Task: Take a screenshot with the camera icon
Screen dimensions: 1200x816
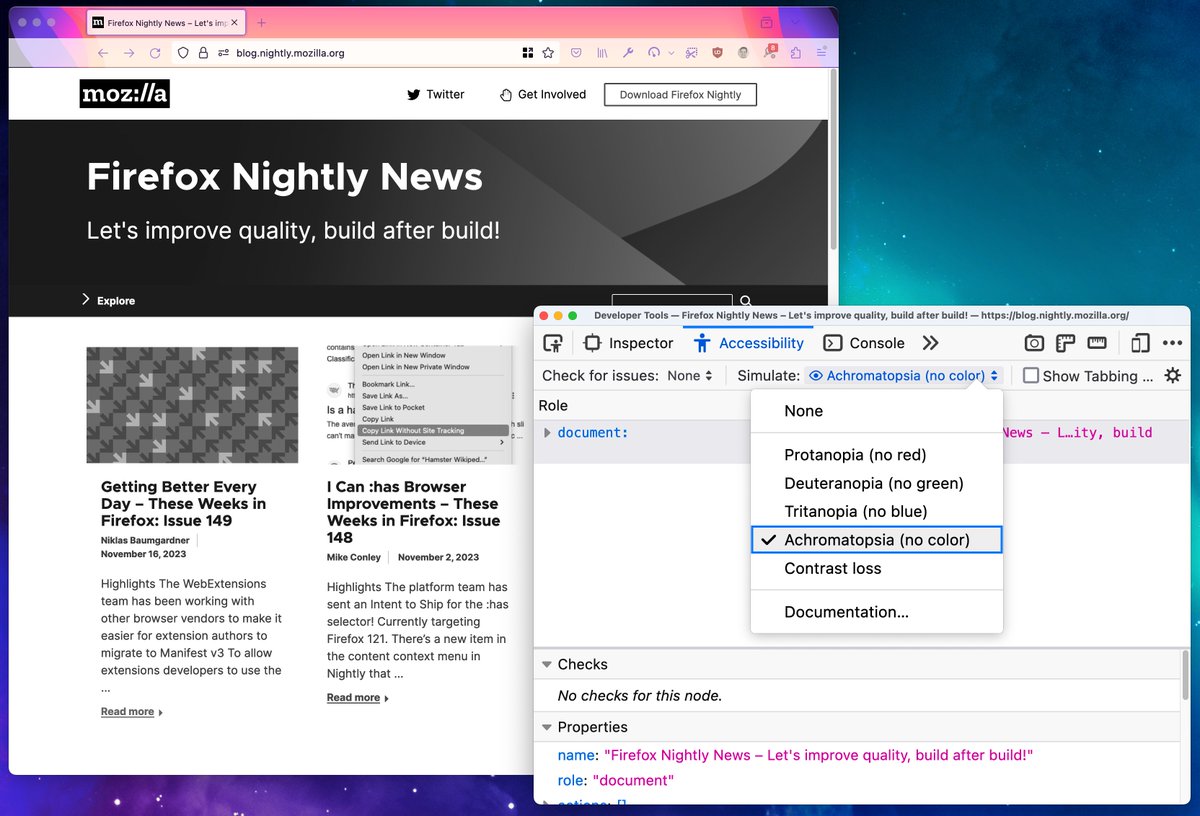Action: pos(1035,343)
